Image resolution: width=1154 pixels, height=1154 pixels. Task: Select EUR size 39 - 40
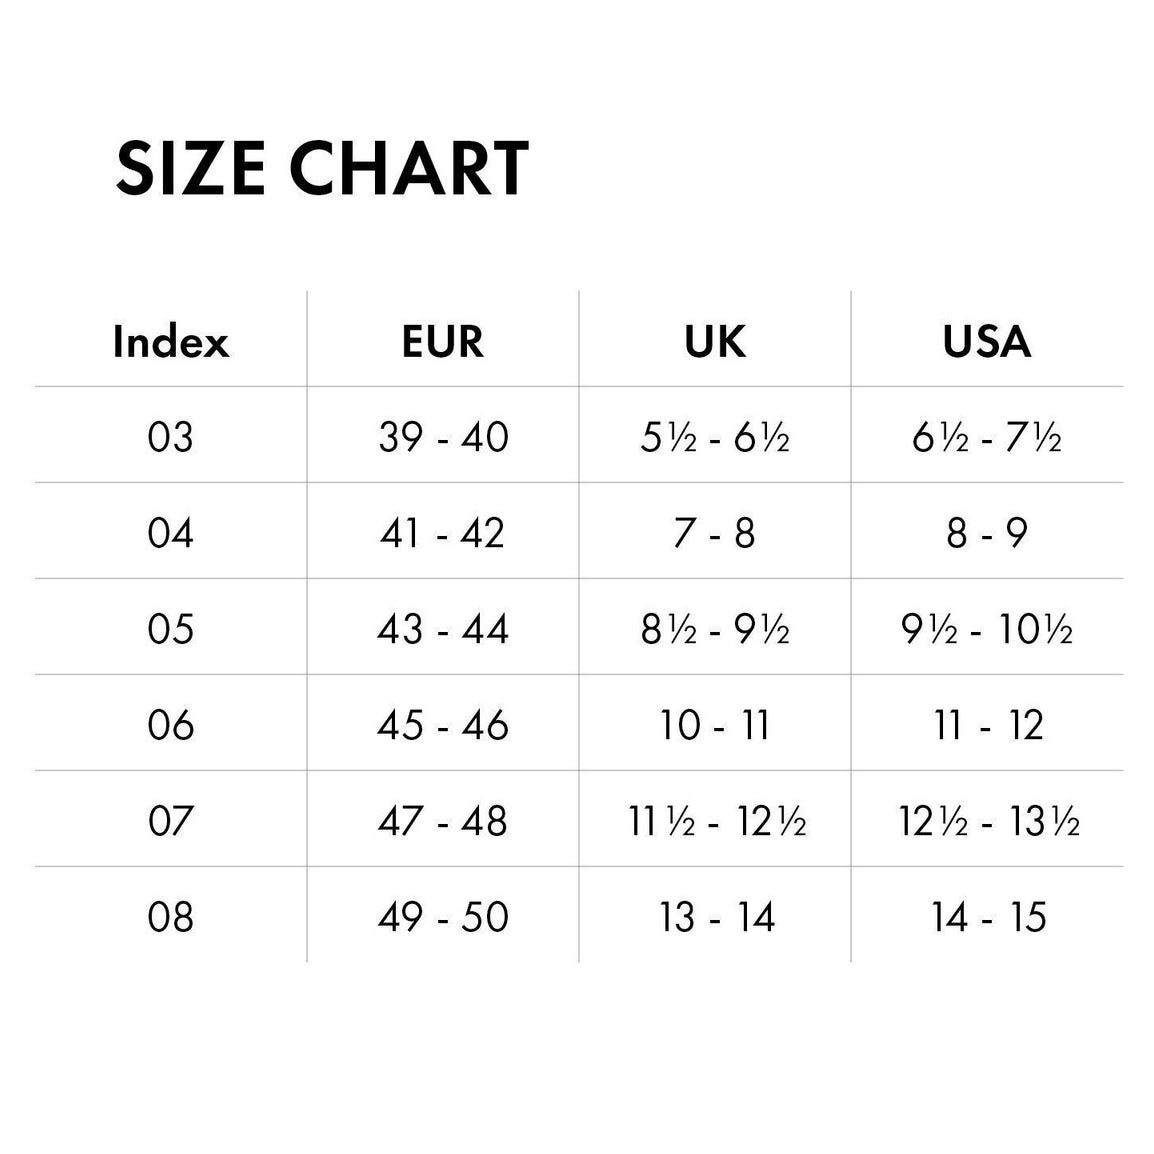pyautogui.click(x=443, y=437)
